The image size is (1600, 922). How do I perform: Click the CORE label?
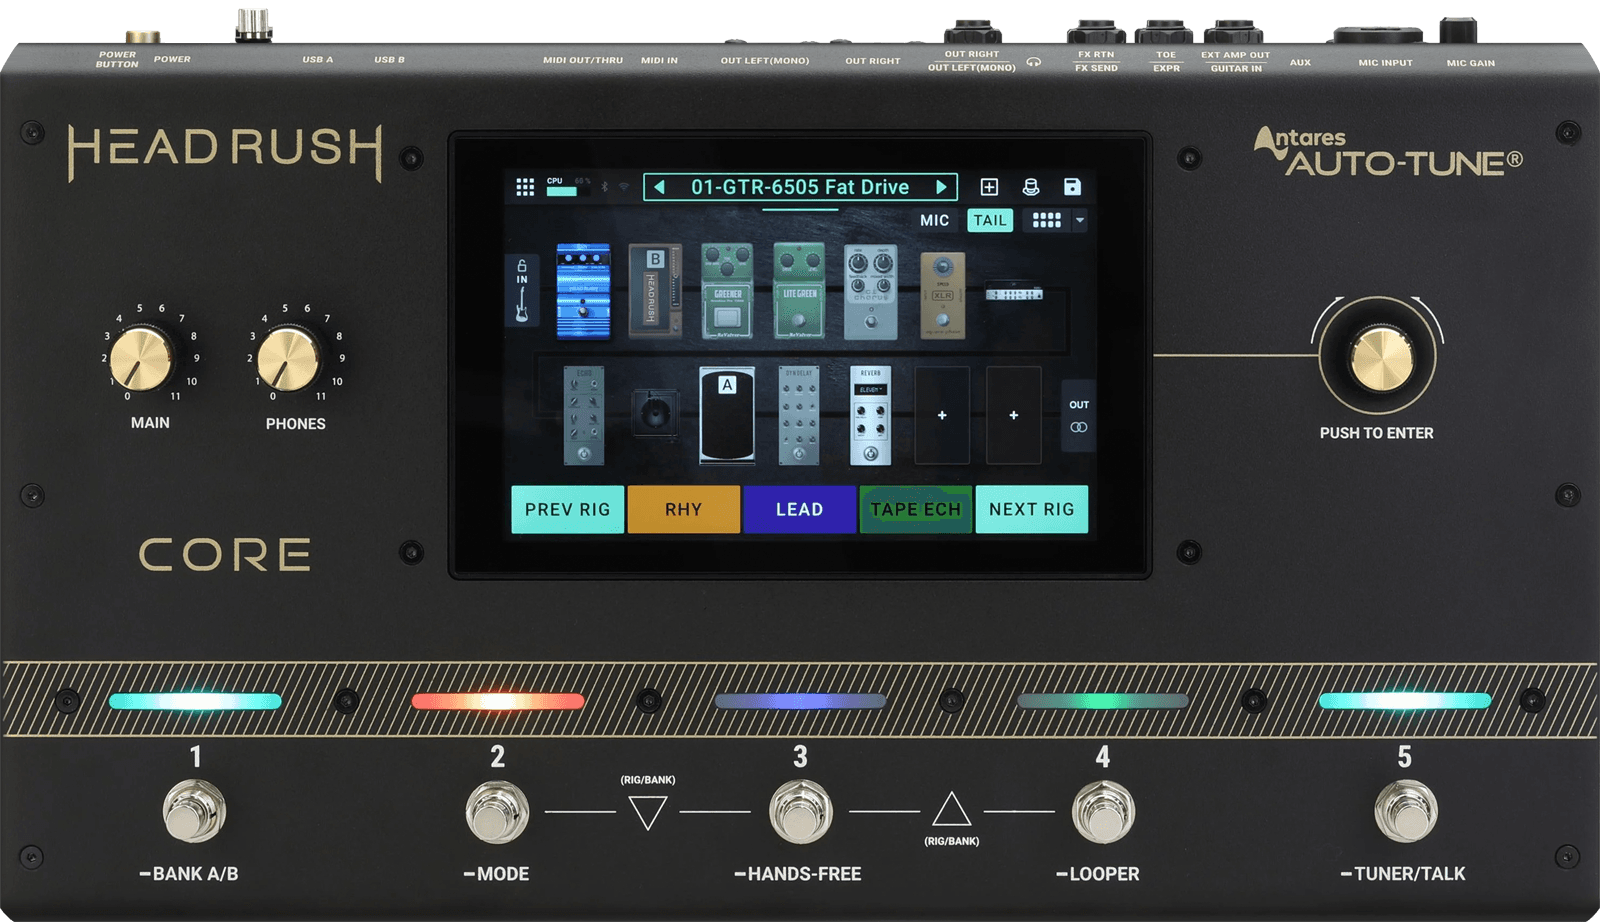[x=225, y=555]
